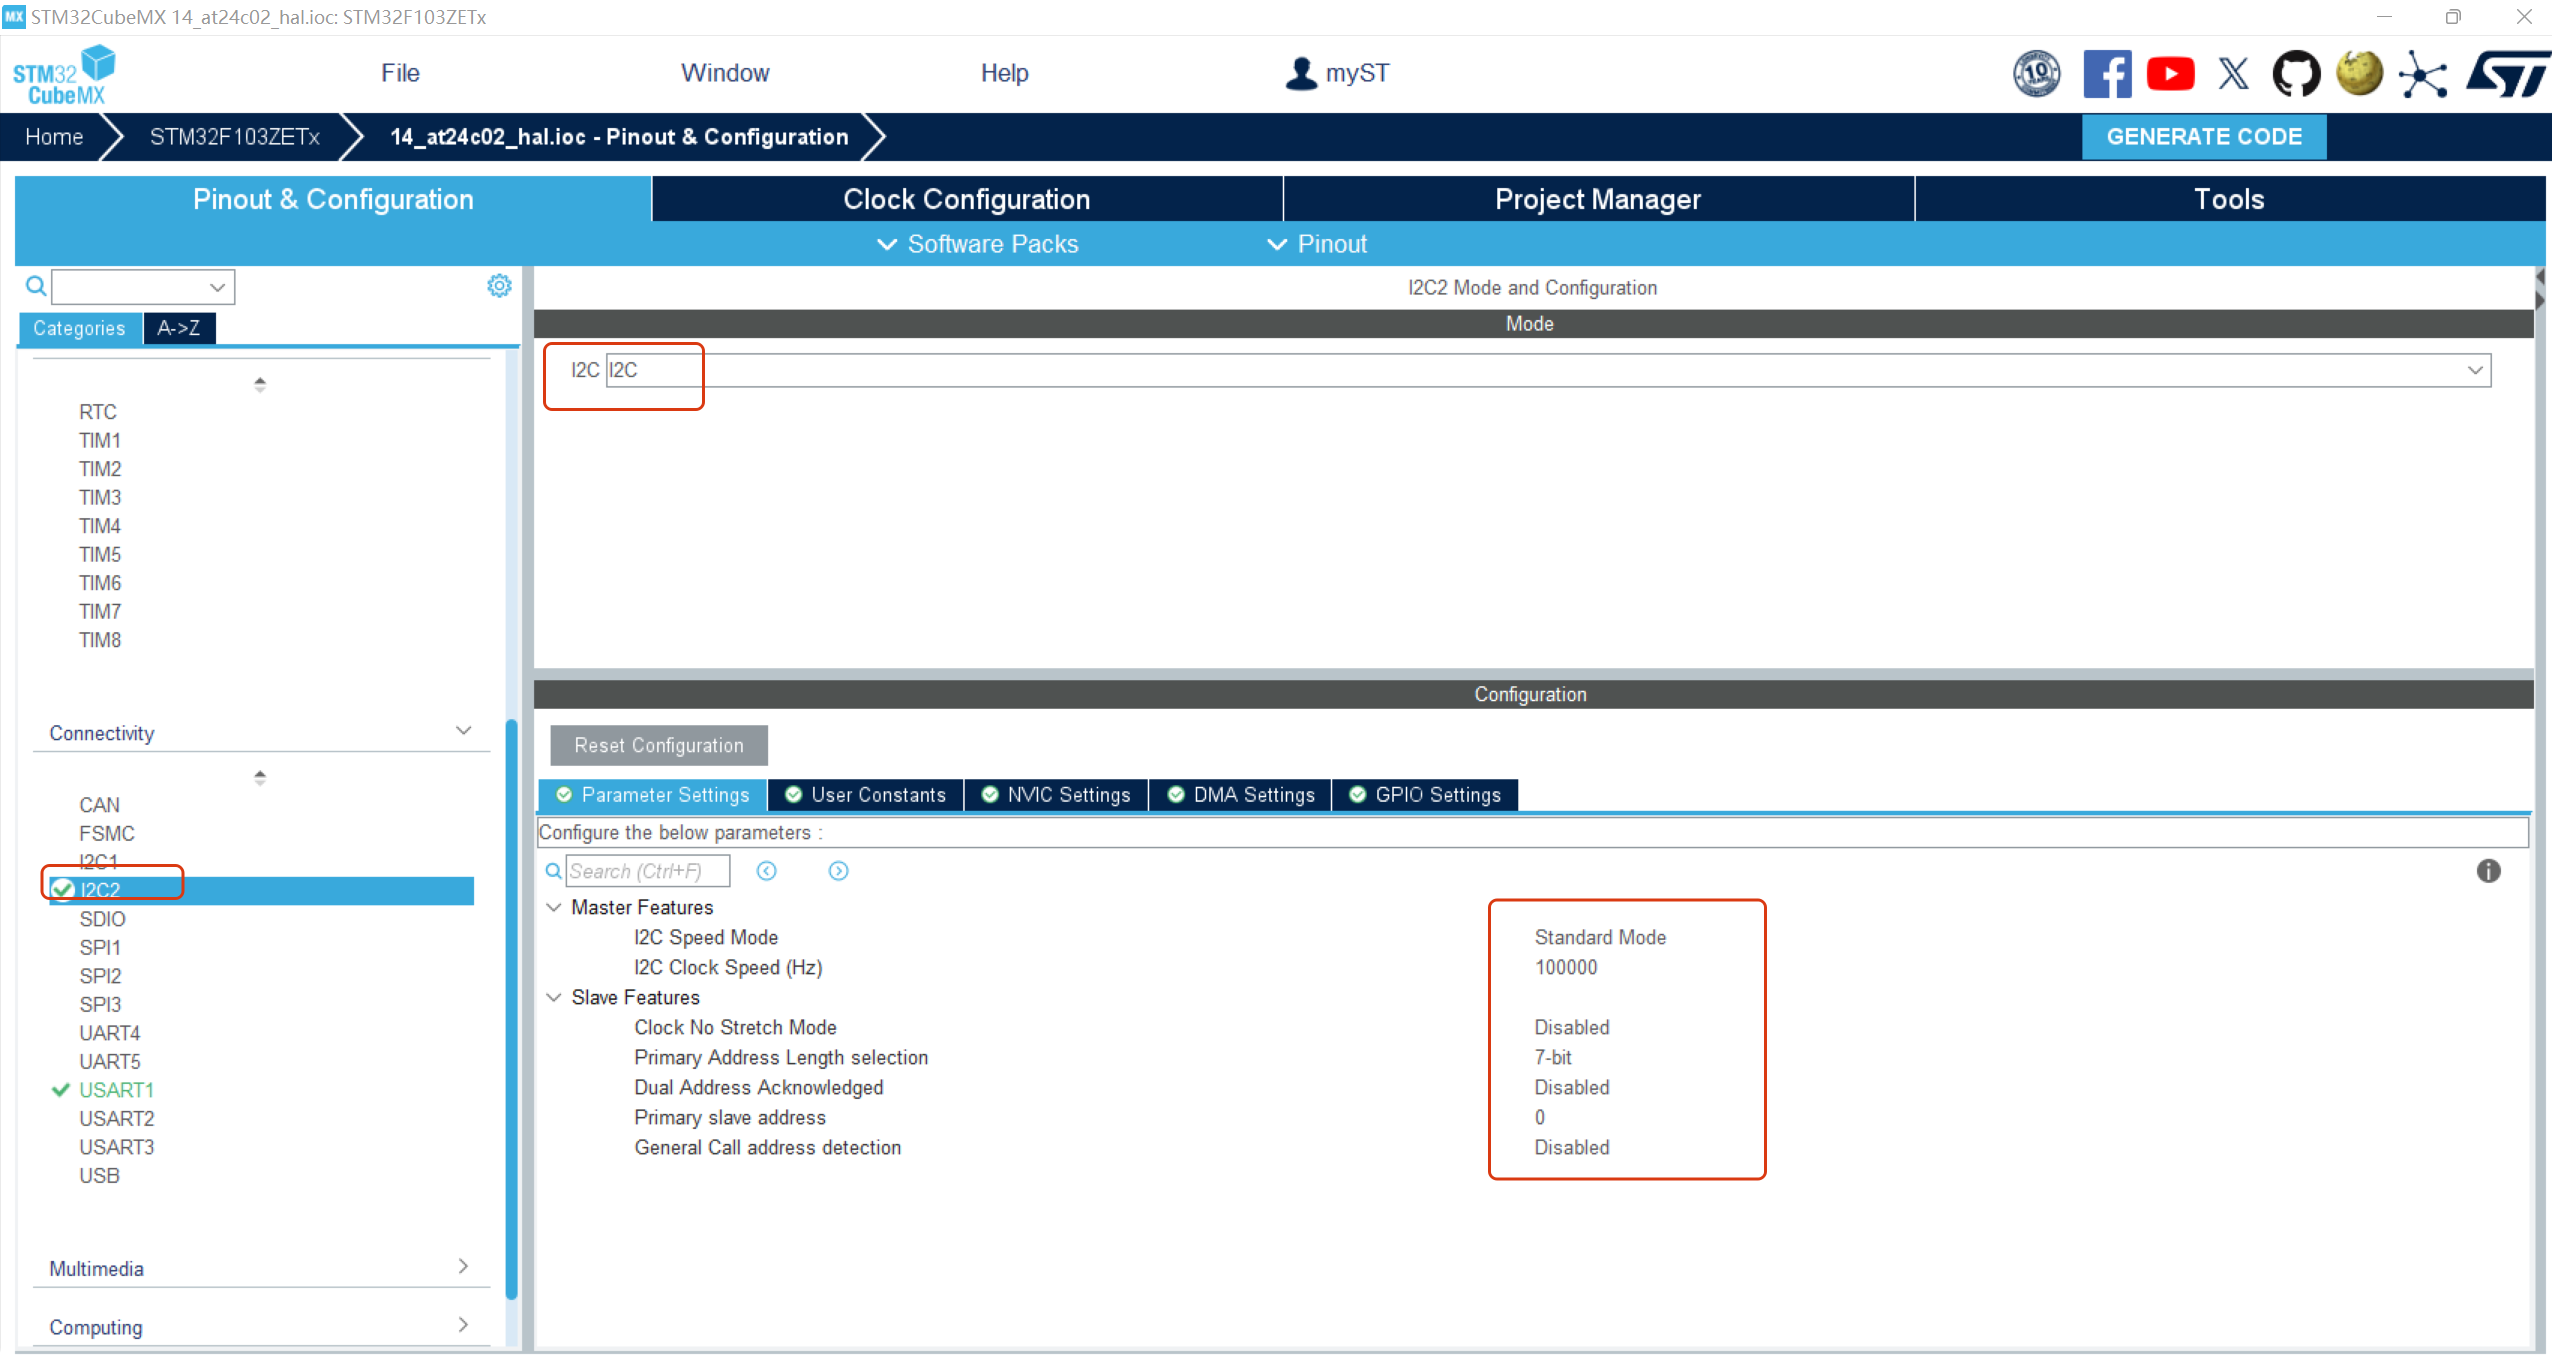This screenshot has width=2552, height=1362.
Task: Select I2C1 in Connectivity list
Action: pyautogui.click(x=99, y=861)
